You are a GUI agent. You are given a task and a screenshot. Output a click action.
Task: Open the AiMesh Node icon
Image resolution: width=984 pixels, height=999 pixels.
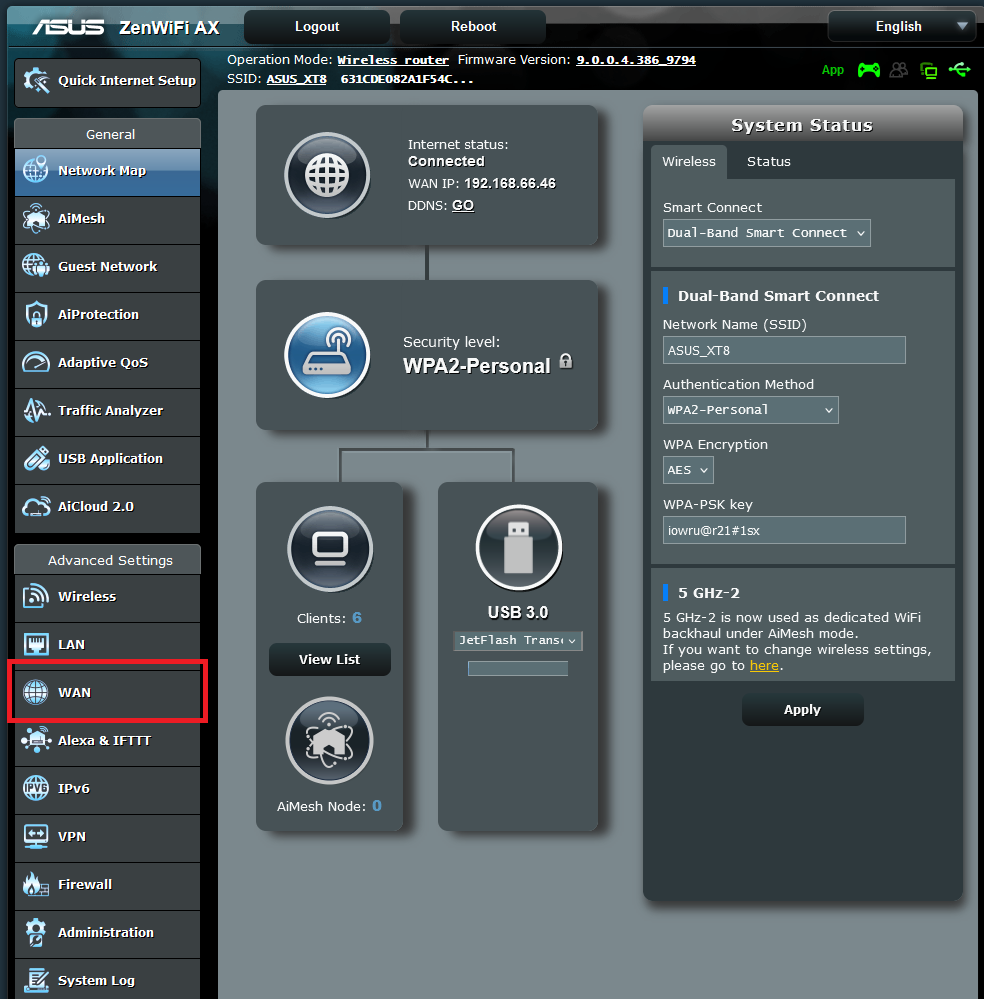click(330, 741)
